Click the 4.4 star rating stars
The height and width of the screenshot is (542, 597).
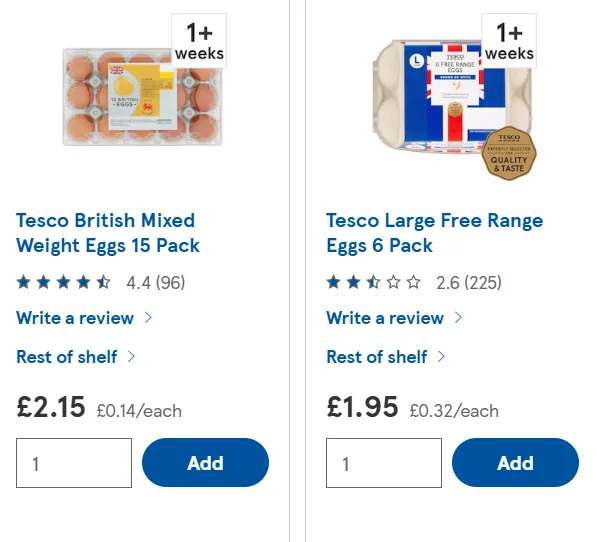click(64, 282)
